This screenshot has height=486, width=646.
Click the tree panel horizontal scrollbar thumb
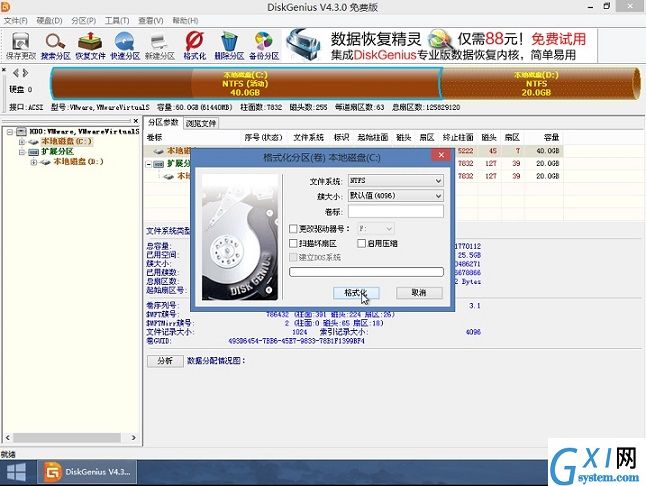point(67,437)
